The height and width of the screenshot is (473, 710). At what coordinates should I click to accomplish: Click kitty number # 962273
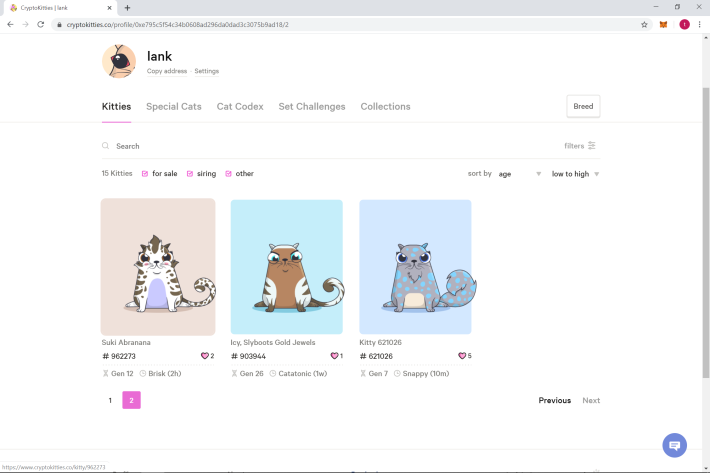(119, 356)
